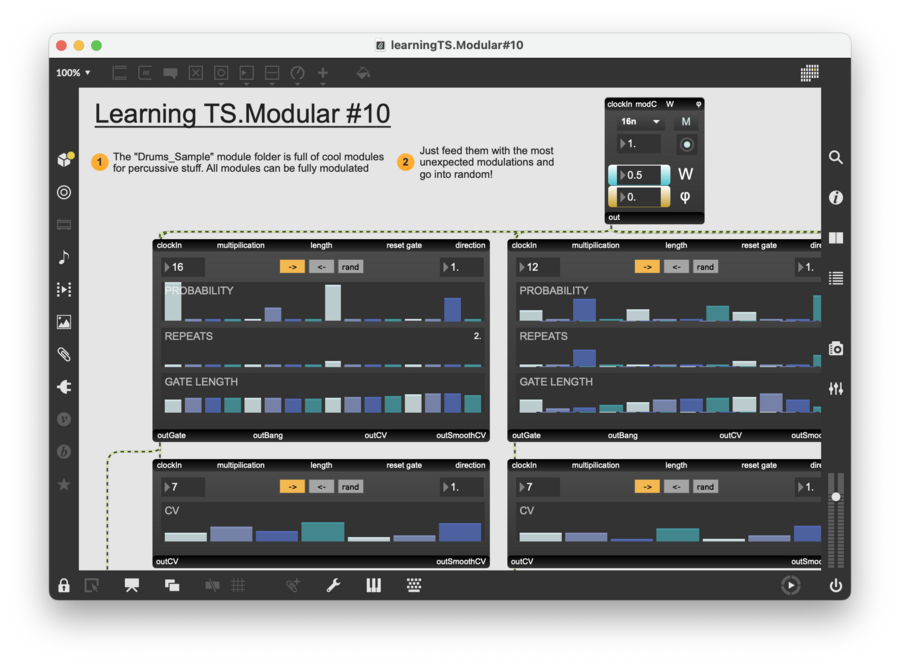Open the images browser in left sidebar
The width and height of the screenshot is (900, 665).
pos(64,322)
